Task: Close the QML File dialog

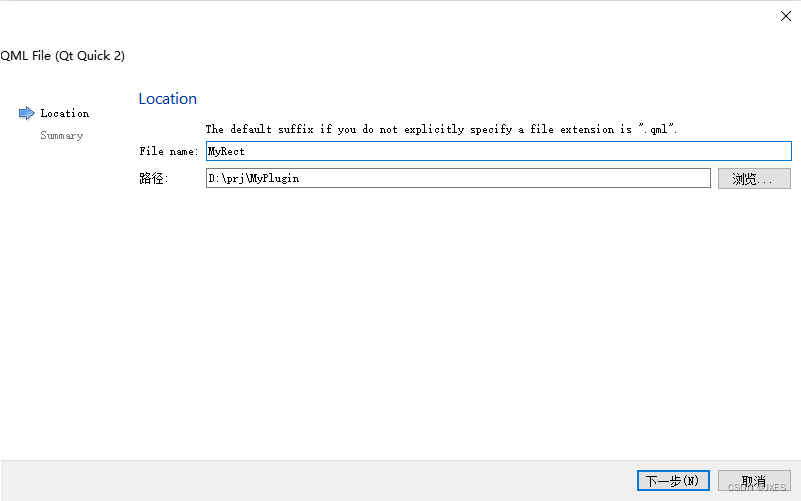Action: pyautogui.click(x=786, y=16)
